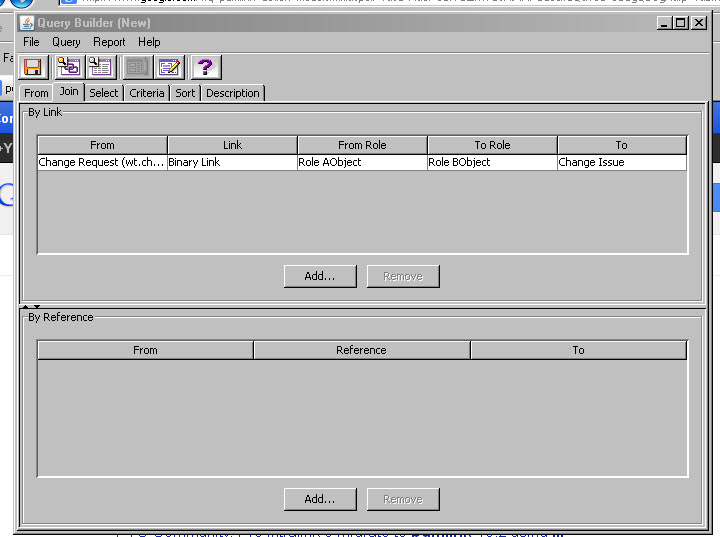Select the Change Issue cell

pos(622,162)
